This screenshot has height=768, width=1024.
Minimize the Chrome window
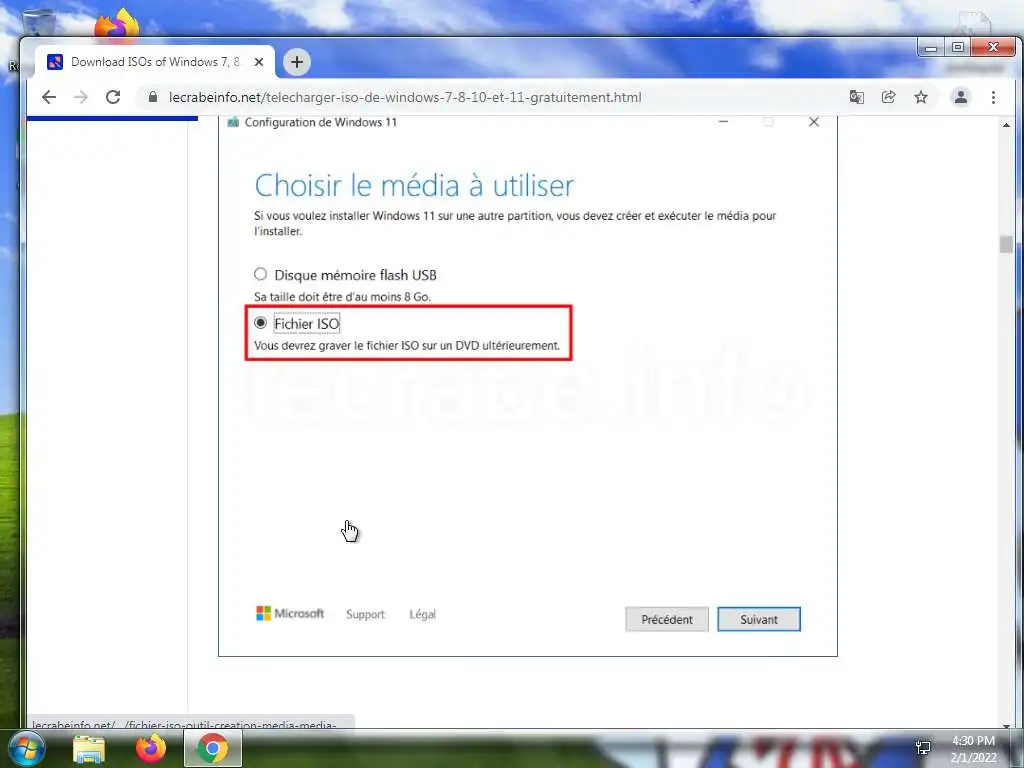click(x=931, y=48)
